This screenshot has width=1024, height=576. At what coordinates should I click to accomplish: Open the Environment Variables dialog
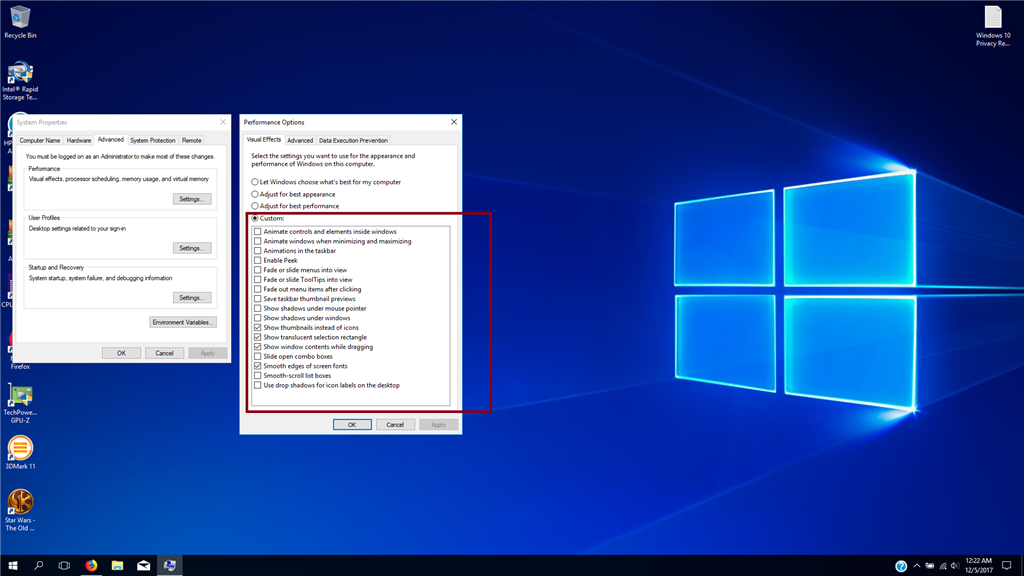183,322
